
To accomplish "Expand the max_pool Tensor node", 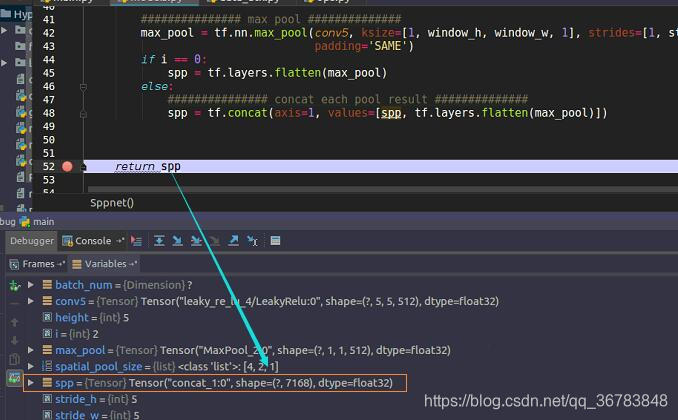I will pyautogui.click(x=31, y=350).
